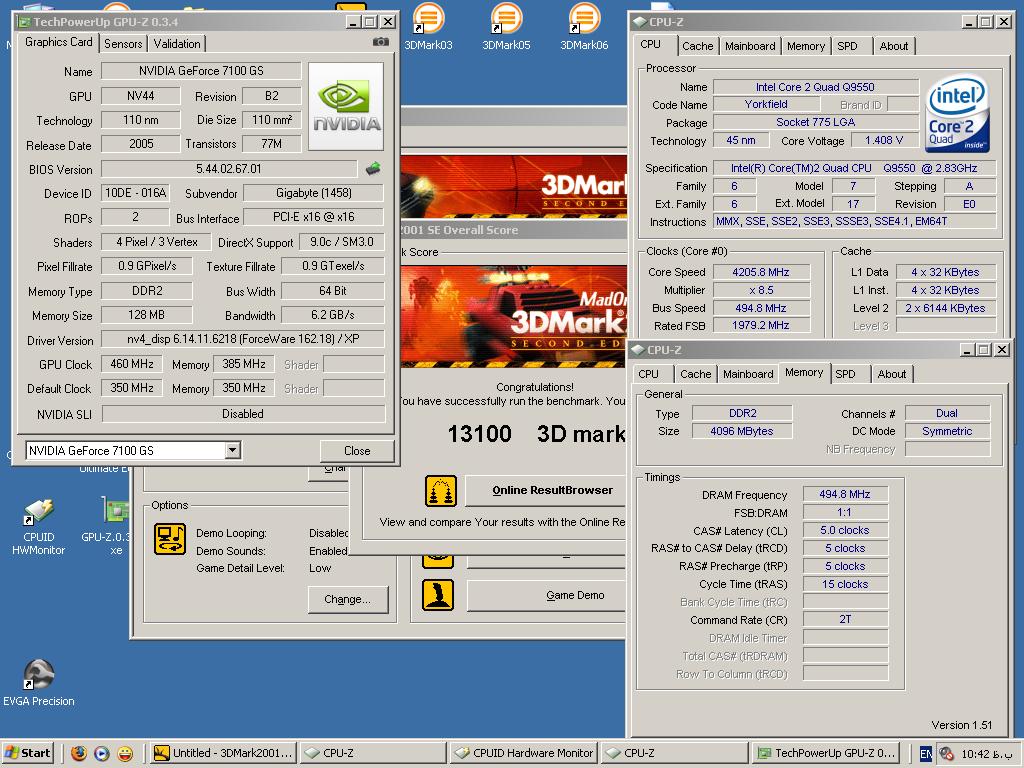Switch to CPUID Hardware Monitor taskbar button

pyautogui.click(x=524, y=753)
